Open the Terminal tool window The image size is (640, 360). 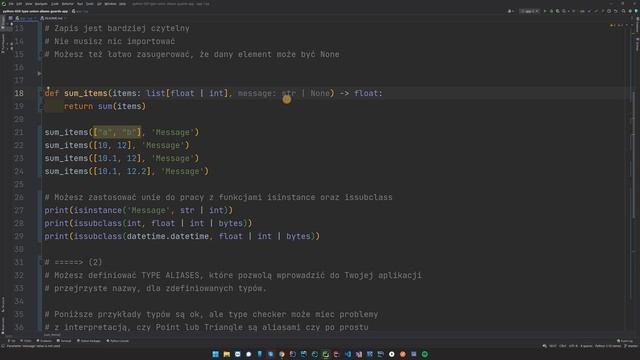[x=64, y=341]
